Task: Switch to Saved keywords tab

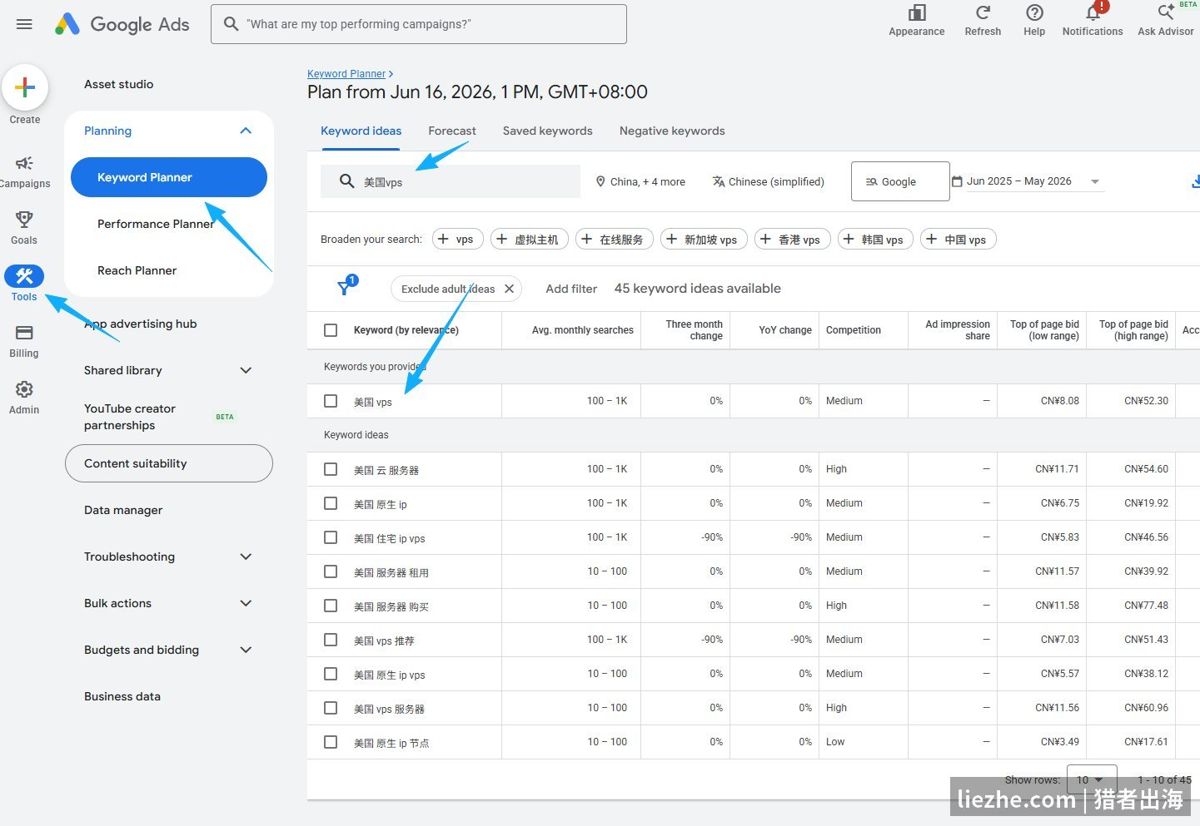Action: tap(547, 131)
